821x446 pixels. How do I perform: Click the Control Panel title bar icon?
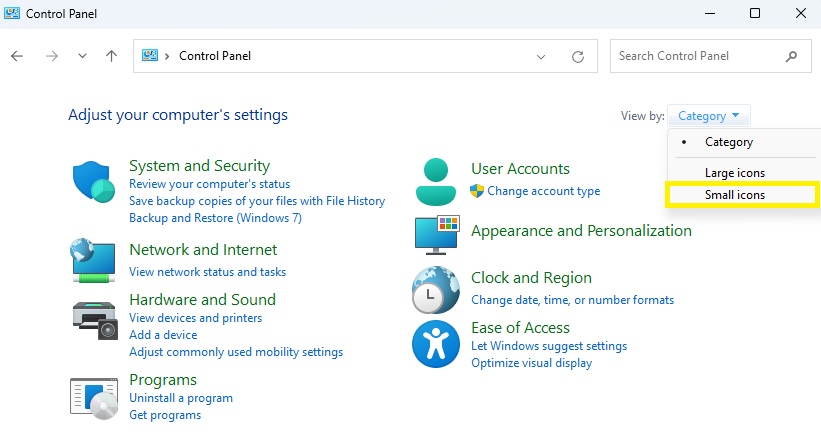12,13
